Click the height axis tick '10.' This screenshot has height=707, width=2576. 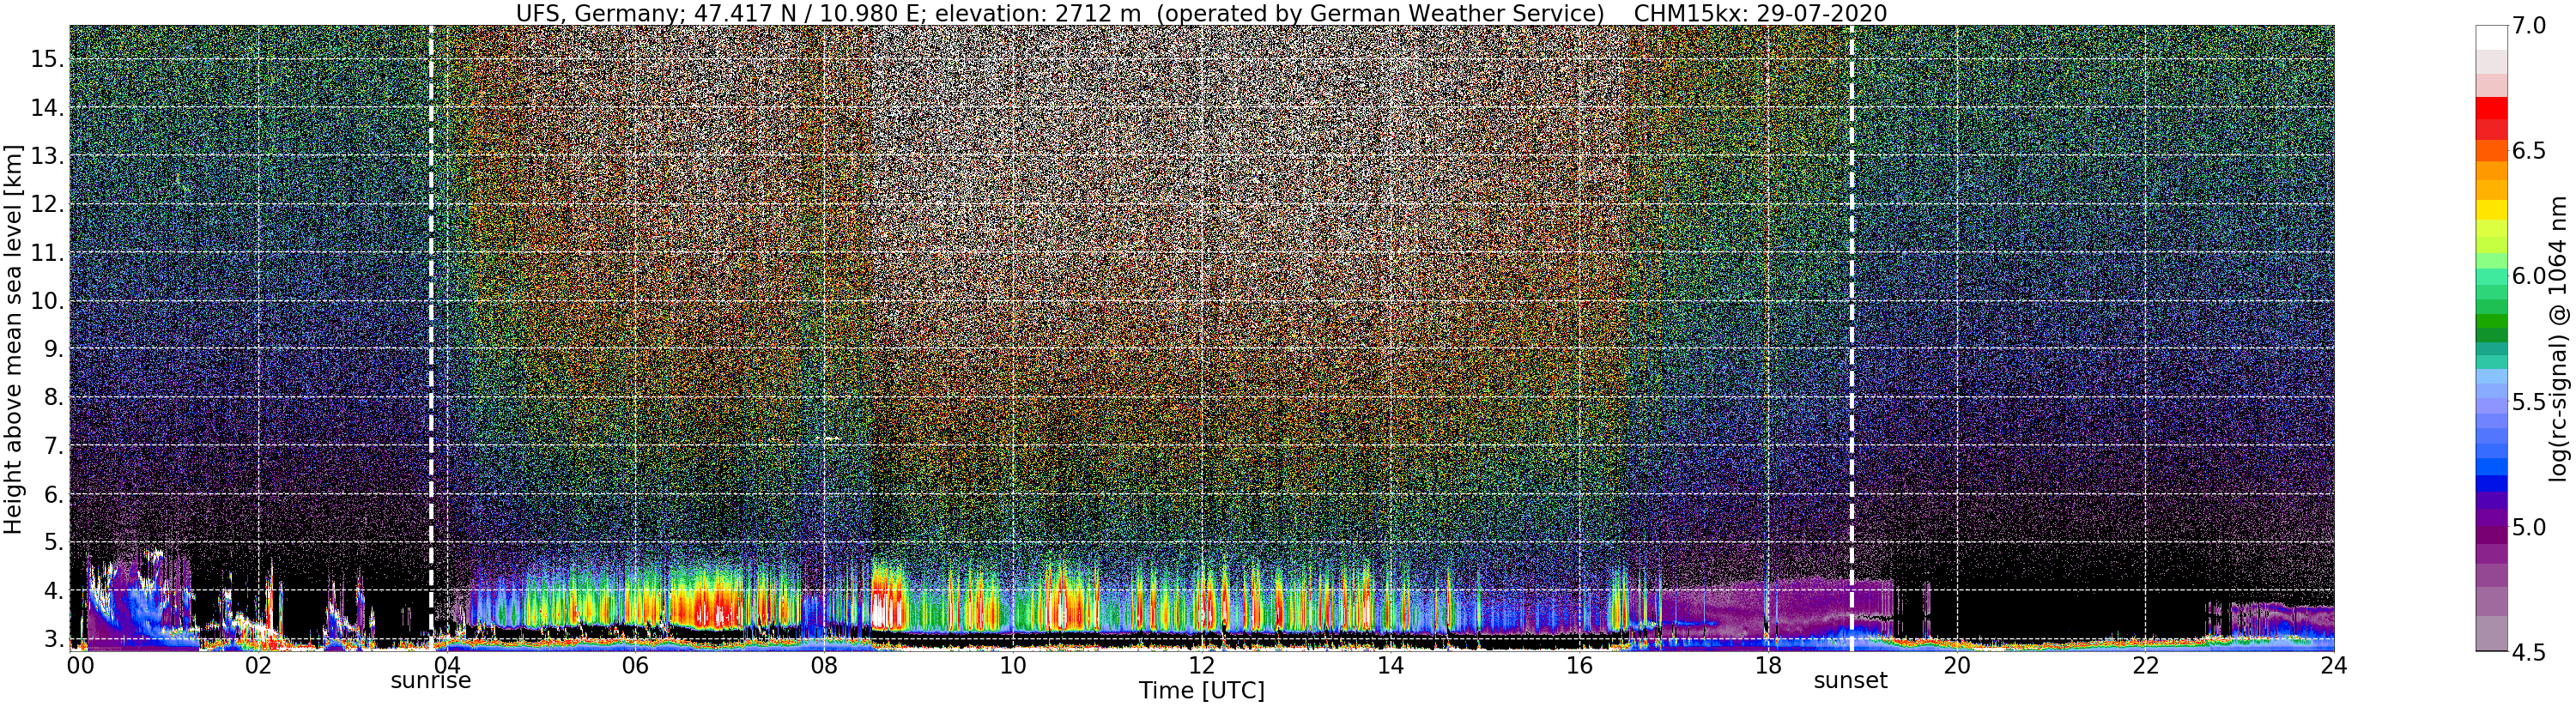(x=46, y=301)
